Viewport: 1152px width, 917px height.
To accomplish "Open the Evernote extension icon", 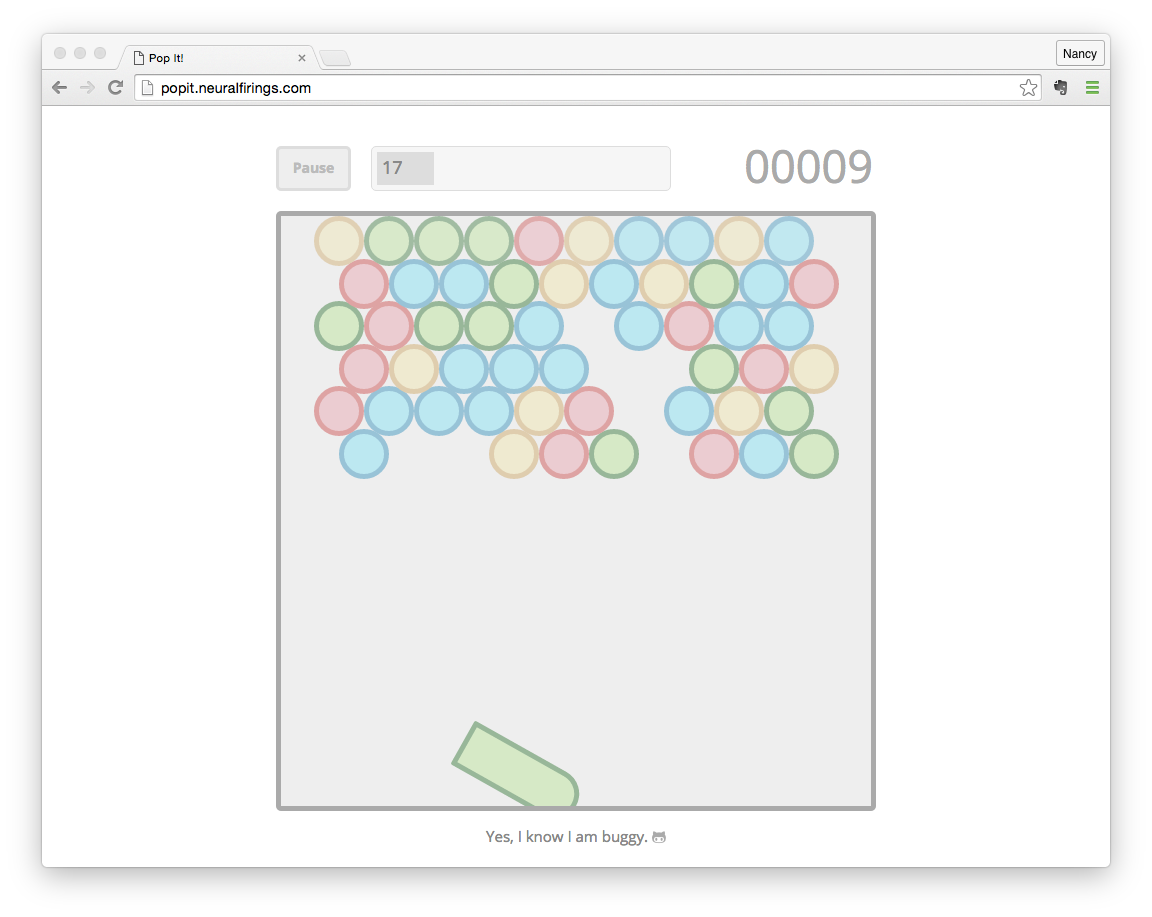I will coord(1061,88).
